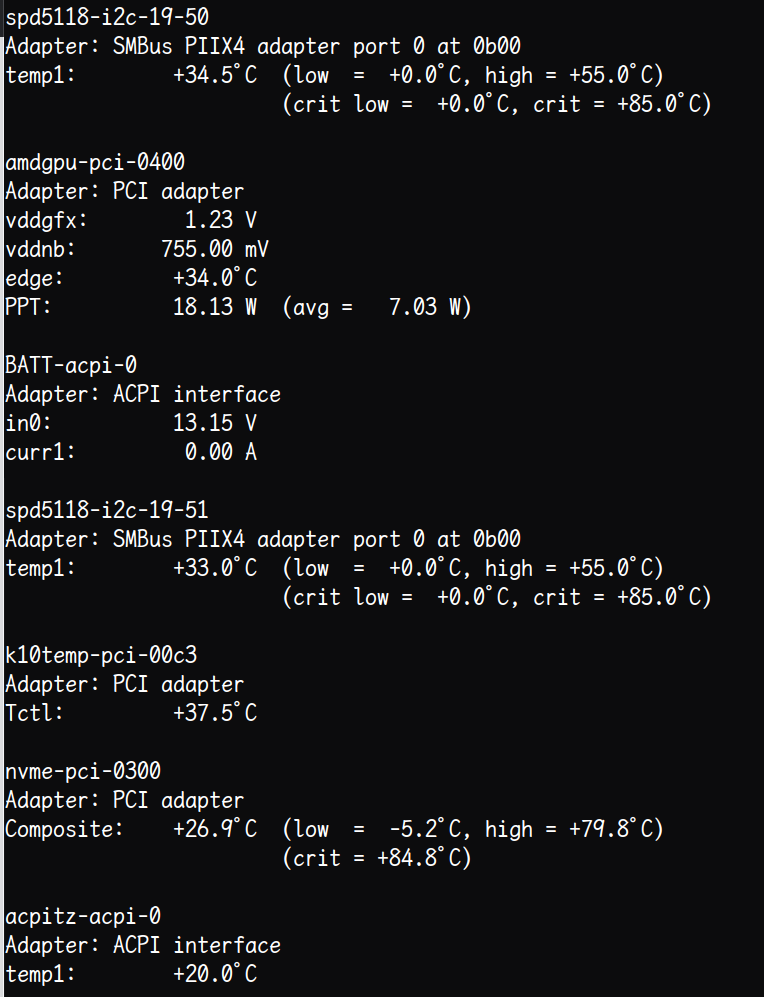Click the nvme-pci-0300 device header
Image resolution: width=764 pixels, height=997 pixels.
pyautogui.click(x=83, y=771)
